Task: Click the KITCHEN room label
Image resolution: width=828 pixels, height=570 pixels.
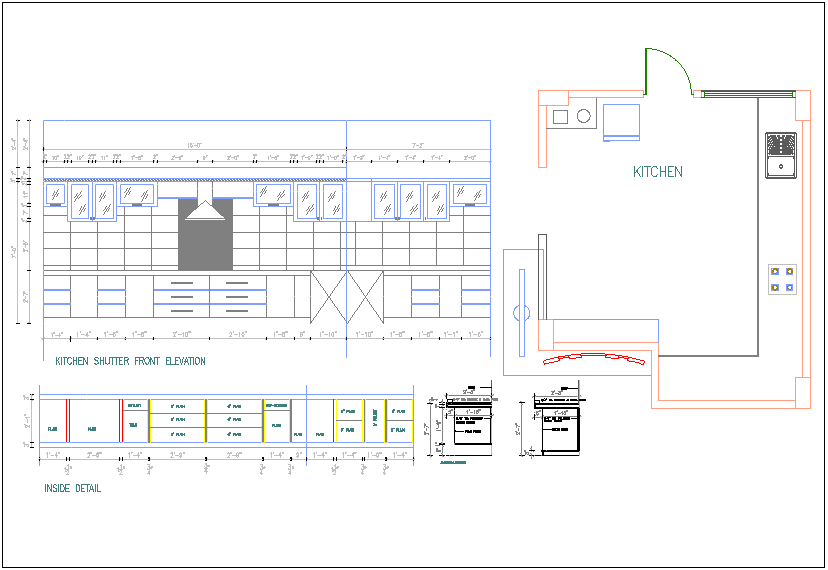Action: pyautogui.click(x=658, y=172)
